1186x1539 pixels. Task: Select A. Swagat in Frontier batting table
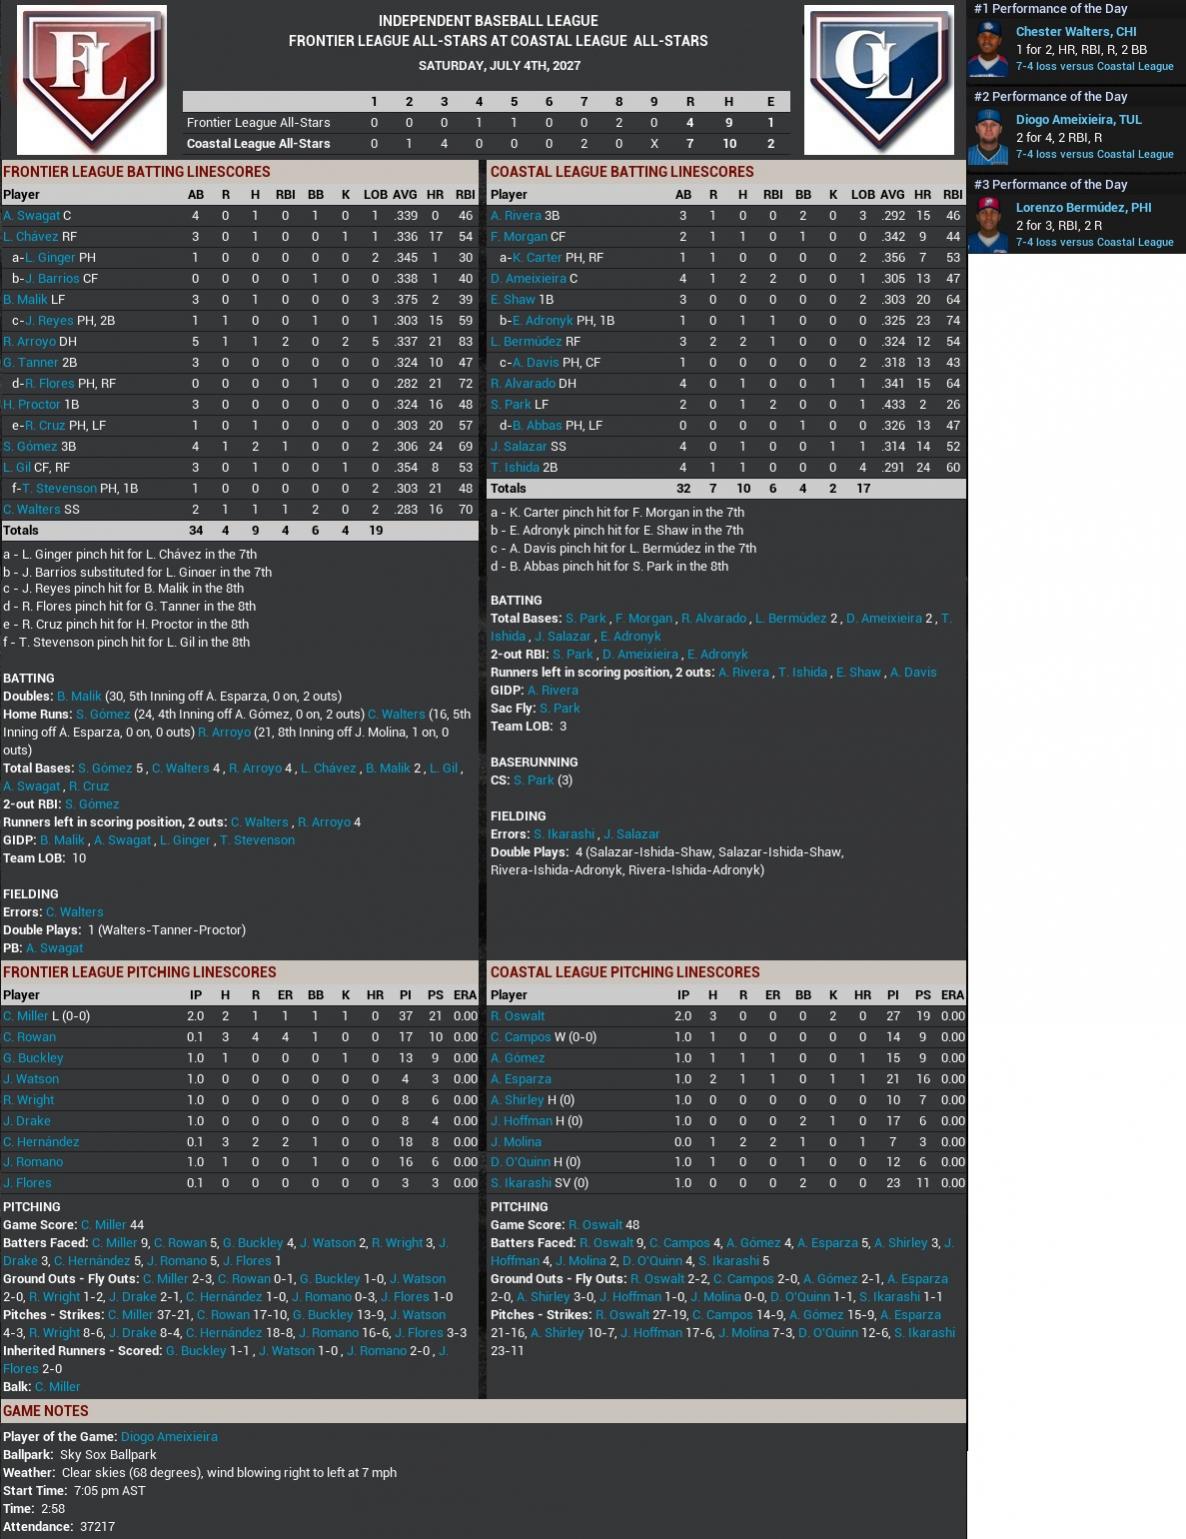(32, 216)
